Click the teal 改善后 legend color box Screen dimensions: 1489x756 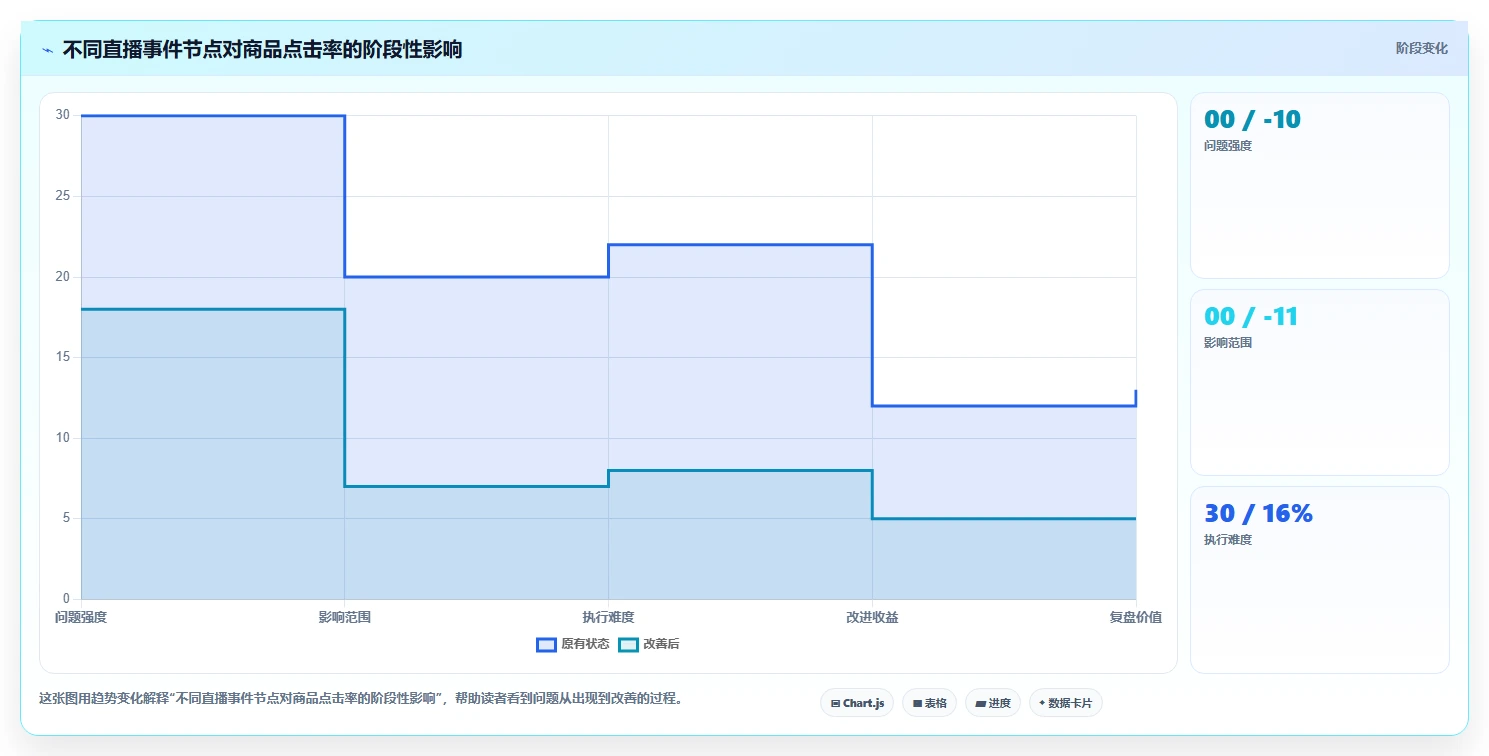[x=628, y=644]
